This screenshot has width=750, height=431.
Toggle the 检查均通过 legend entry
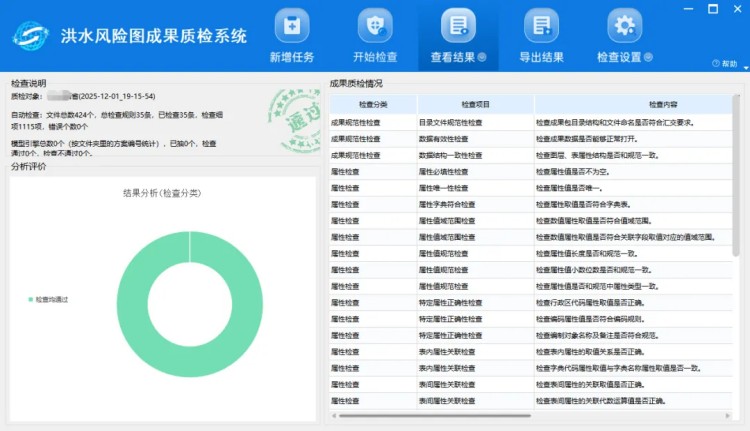click(x=50, y=299)
